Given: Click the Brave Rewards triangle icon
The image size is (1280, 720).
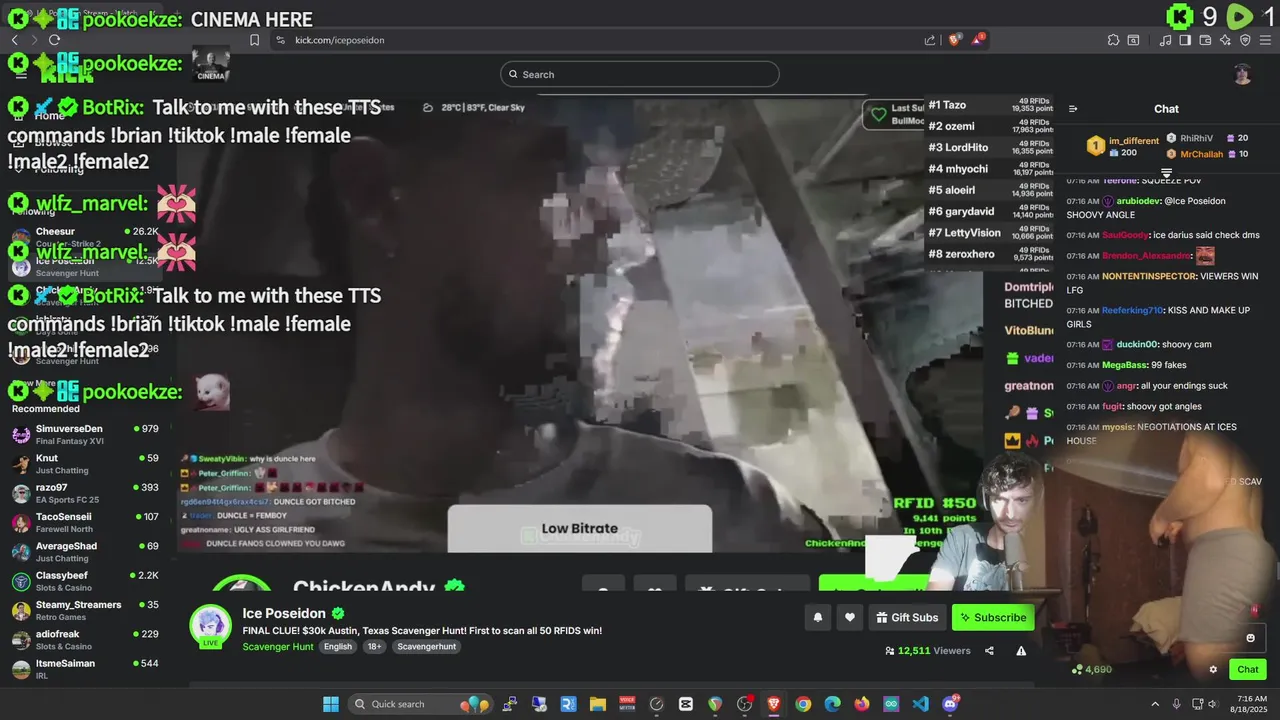Looking at the screenshot, I should tap(978, 40).
